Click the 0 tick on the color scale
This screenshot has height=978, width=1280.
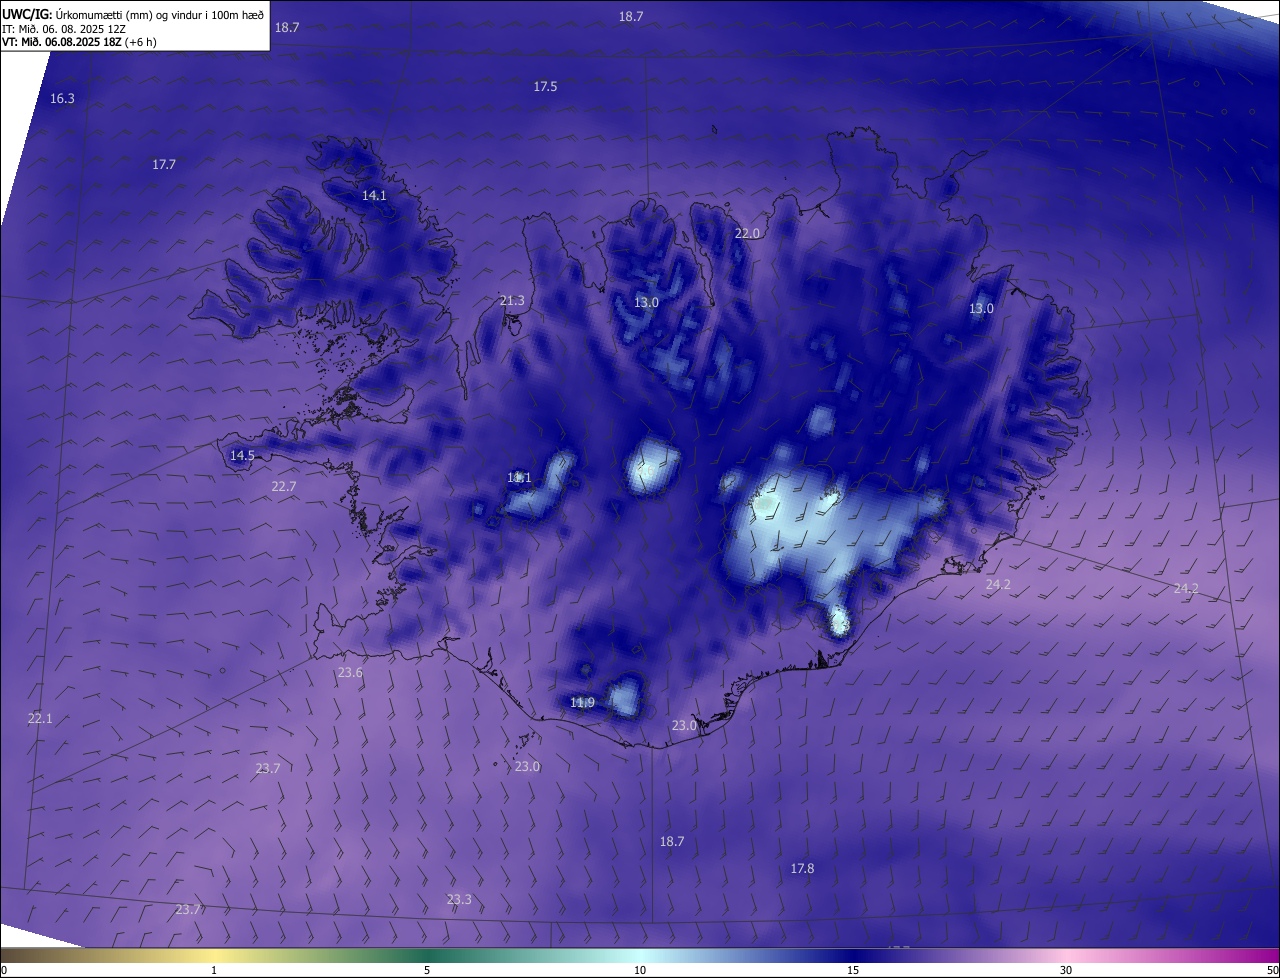(x=4, y=970)
